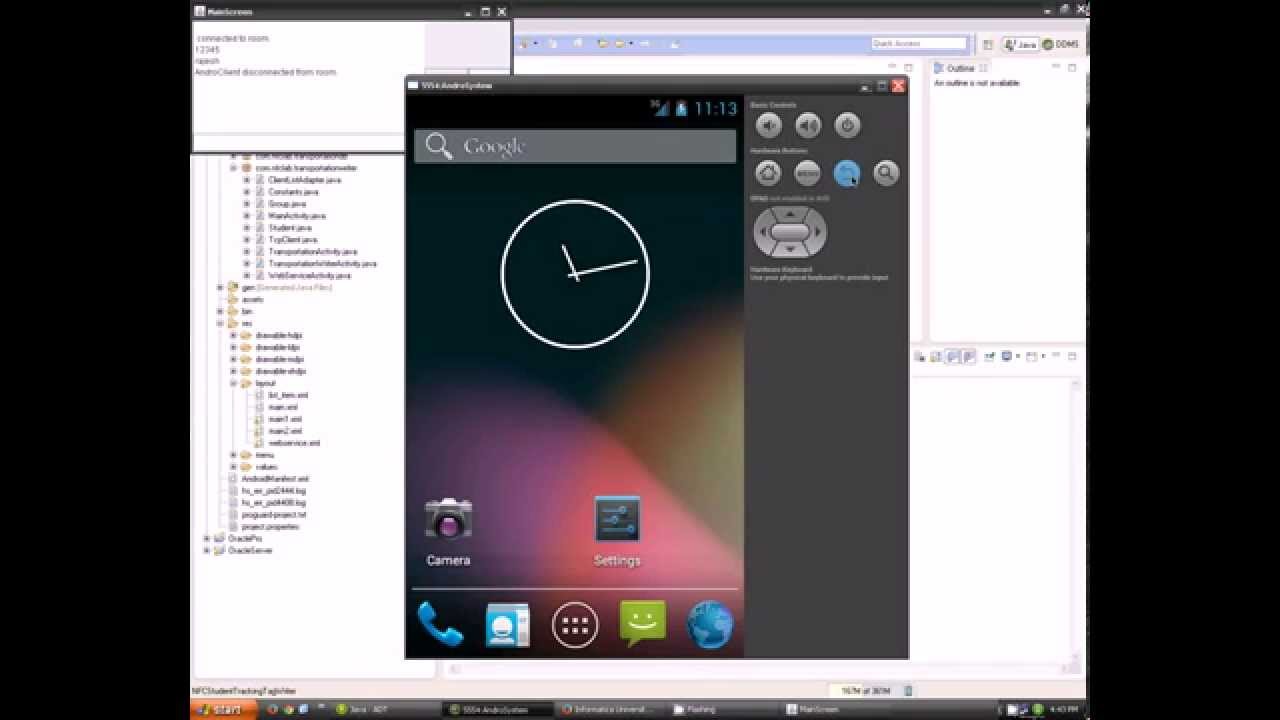Raise the emulator volume with volume-up button
1280x720 pixels.
pyautogui.click(x=808, y=125)
